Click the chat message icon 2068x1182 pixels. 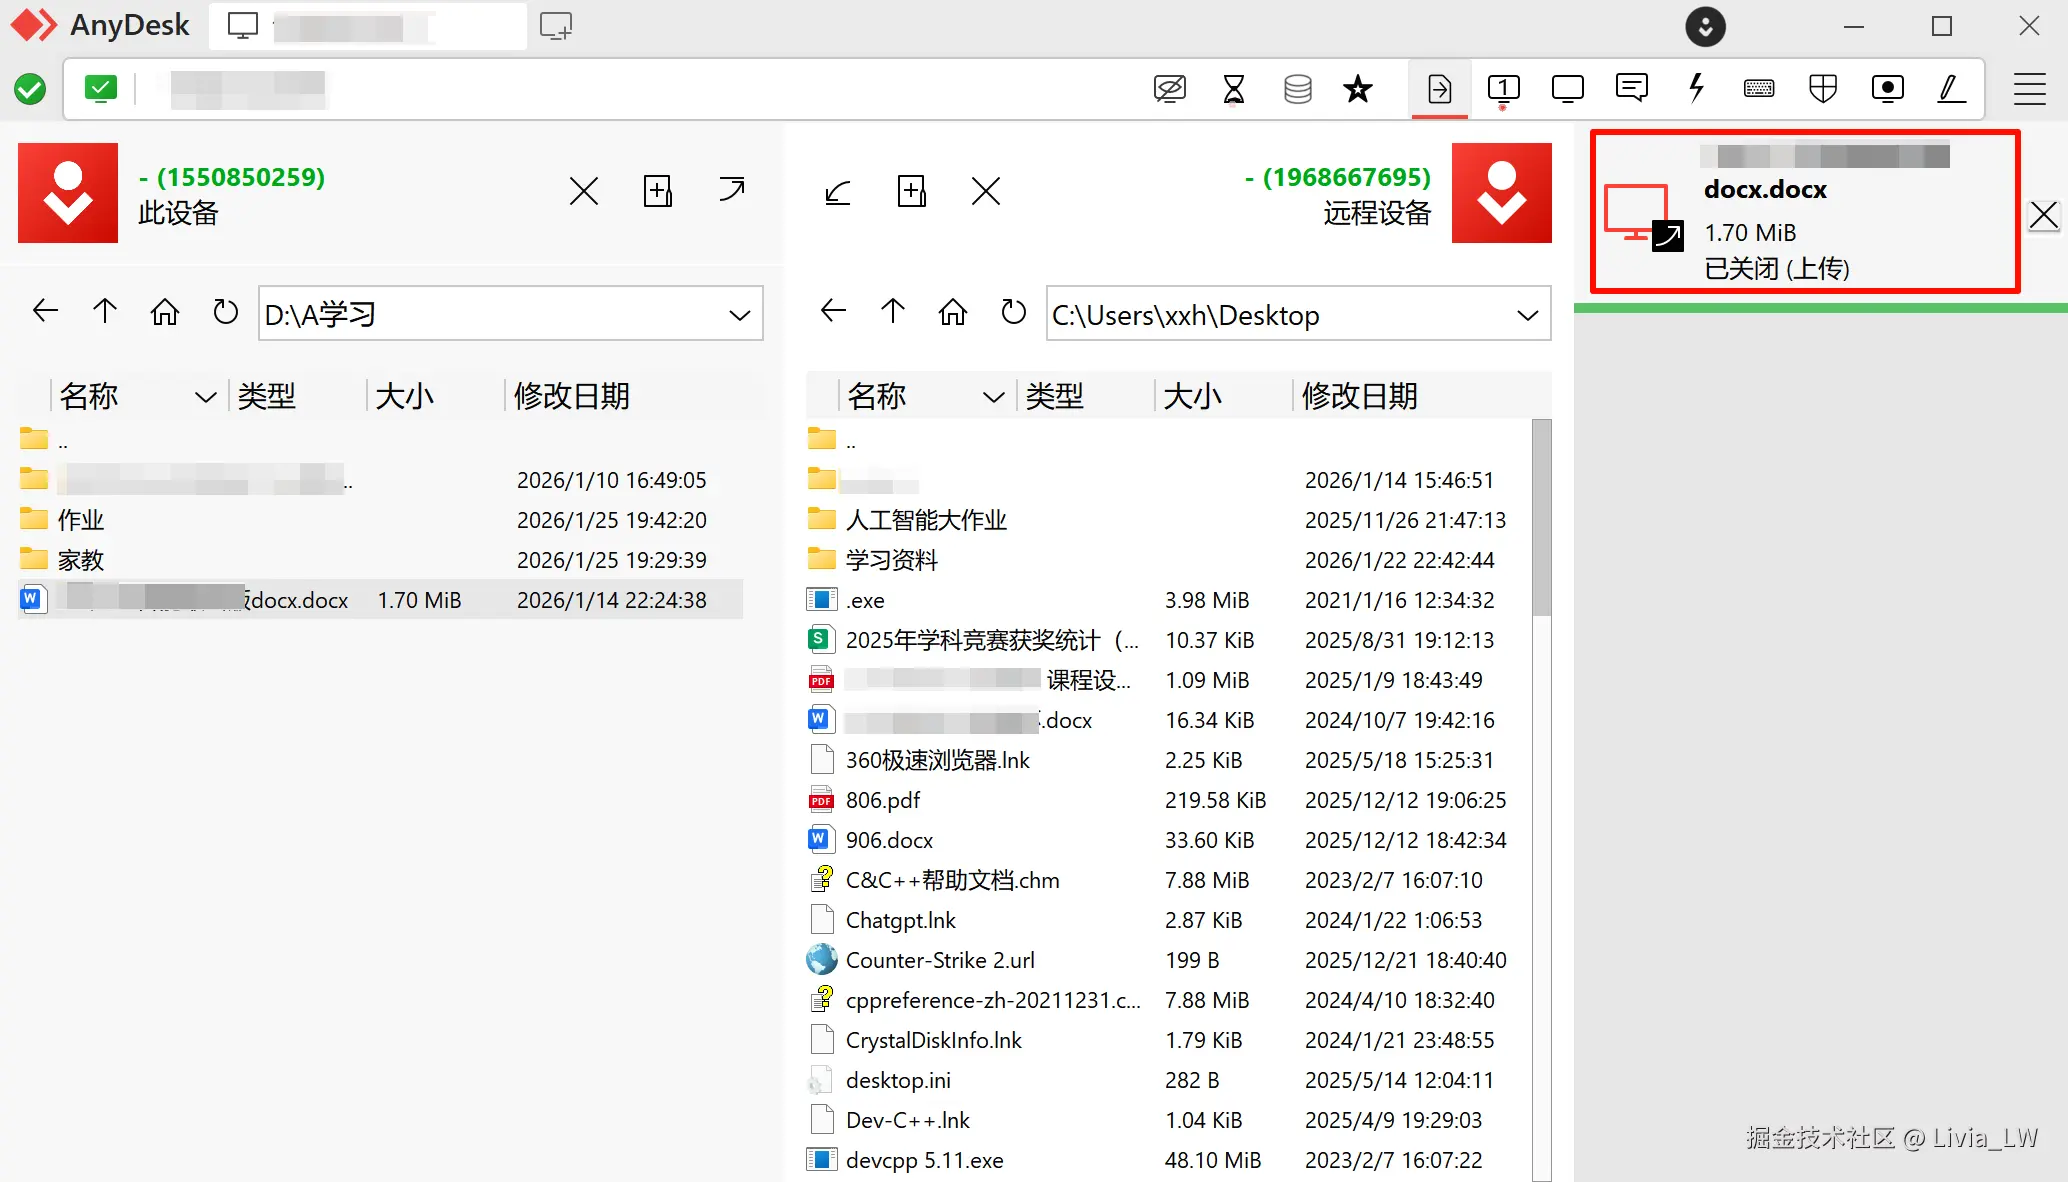click(x=1631, y=88)
